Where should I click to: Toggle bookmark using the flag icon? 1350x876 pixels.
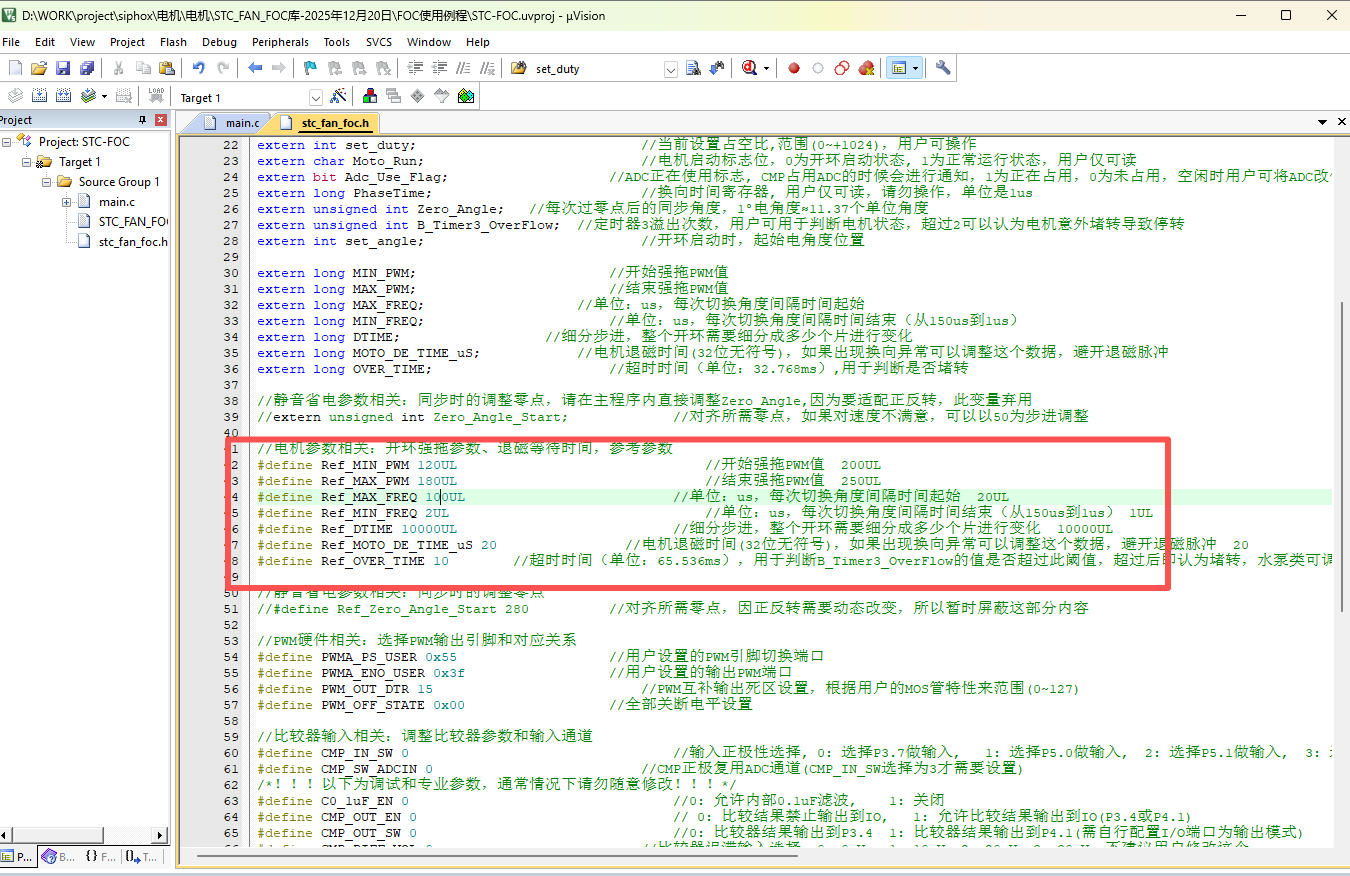point(310,68)
